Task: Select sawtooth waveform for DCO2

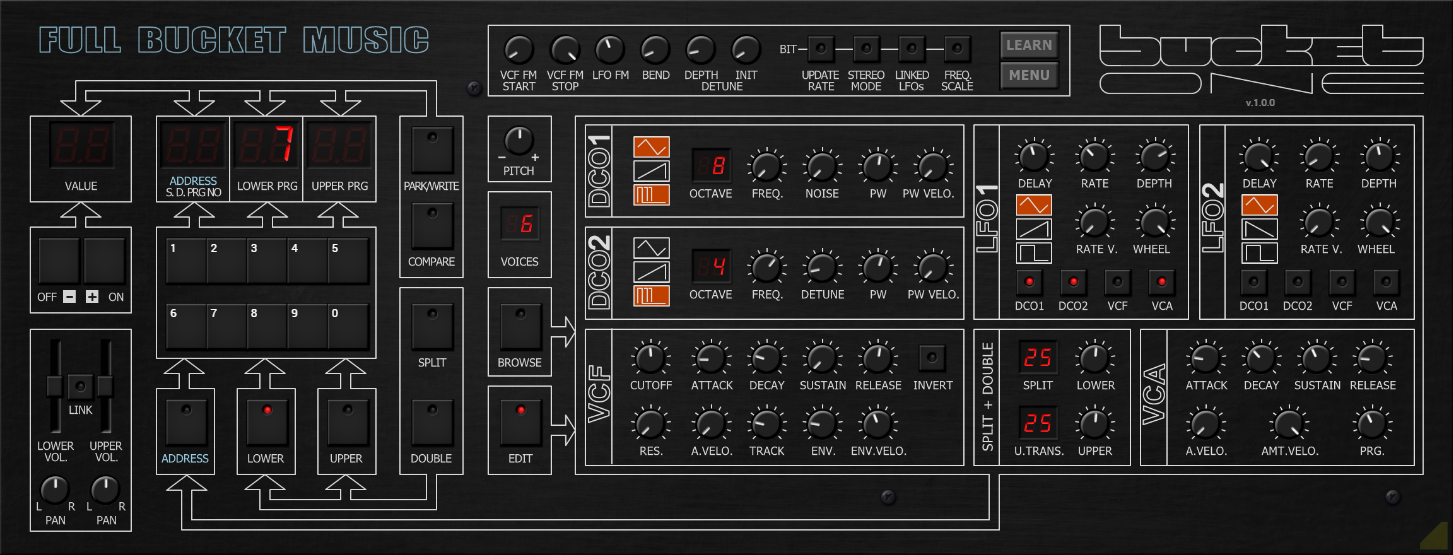Action: (651, 270)
